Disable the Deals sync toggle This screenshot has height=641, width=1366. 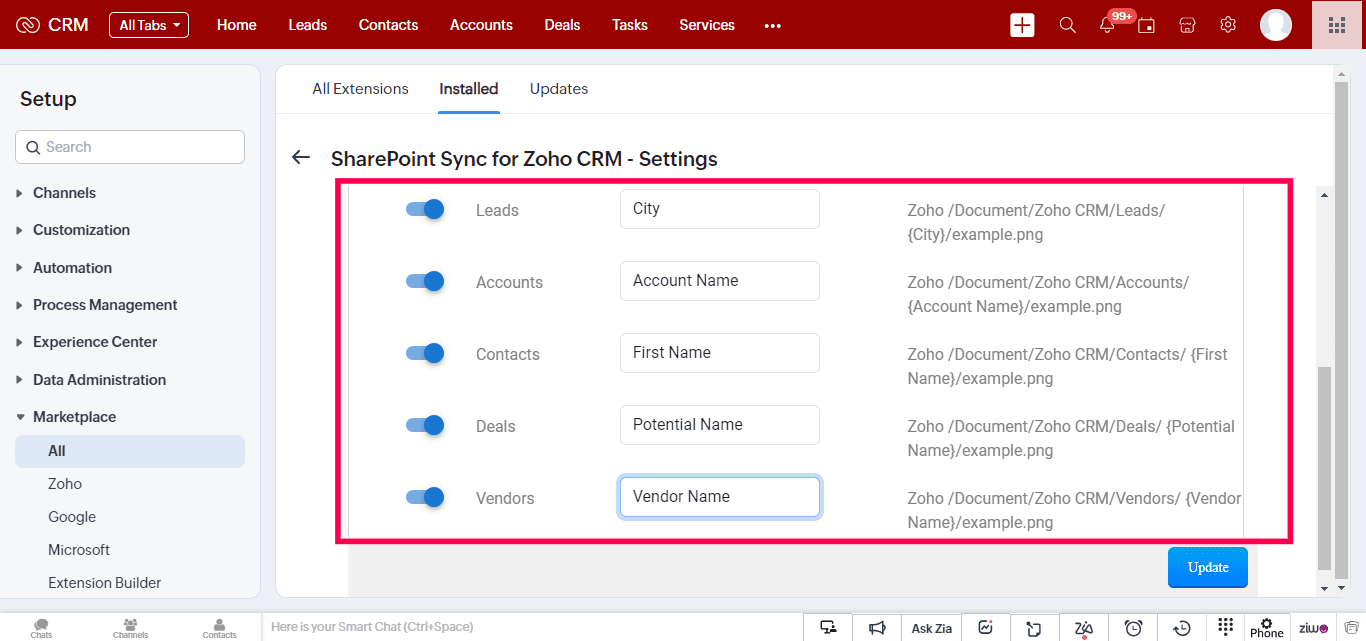pyautogui.click(x=425, y=425)
